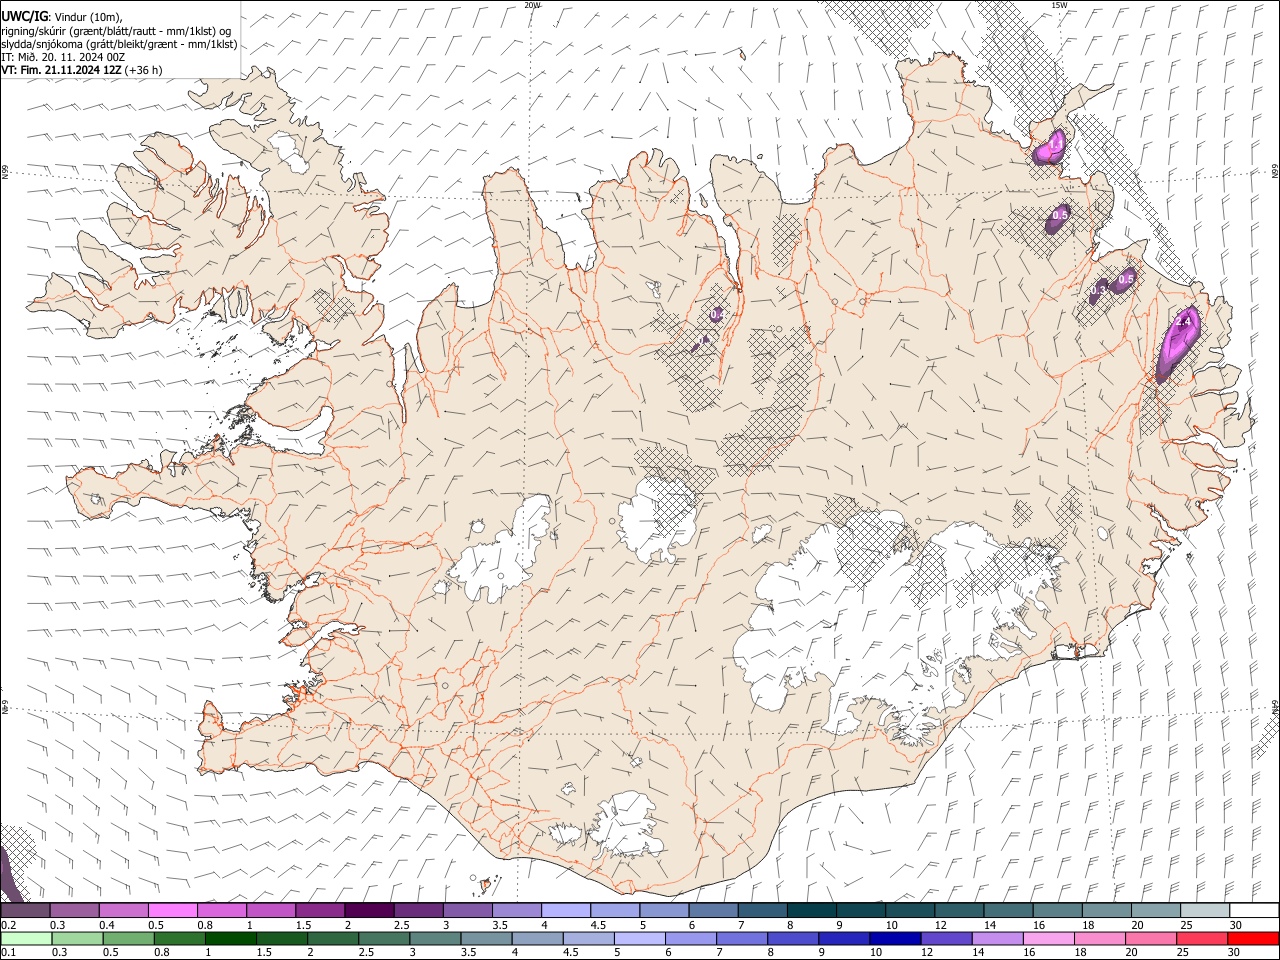The image size is (1280, 960).
Task: Click the valid time 'VT: Fim. 21.11.2024 12Z'
Action: (62, 70)
